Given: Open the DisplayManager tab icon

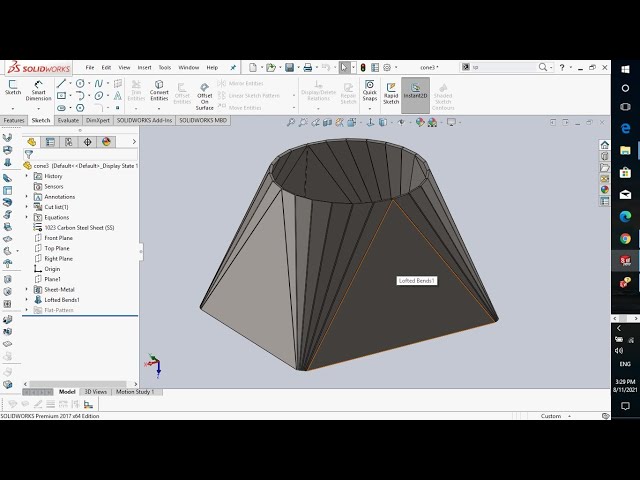Looking at the screenshot, I should pos(106,142).
